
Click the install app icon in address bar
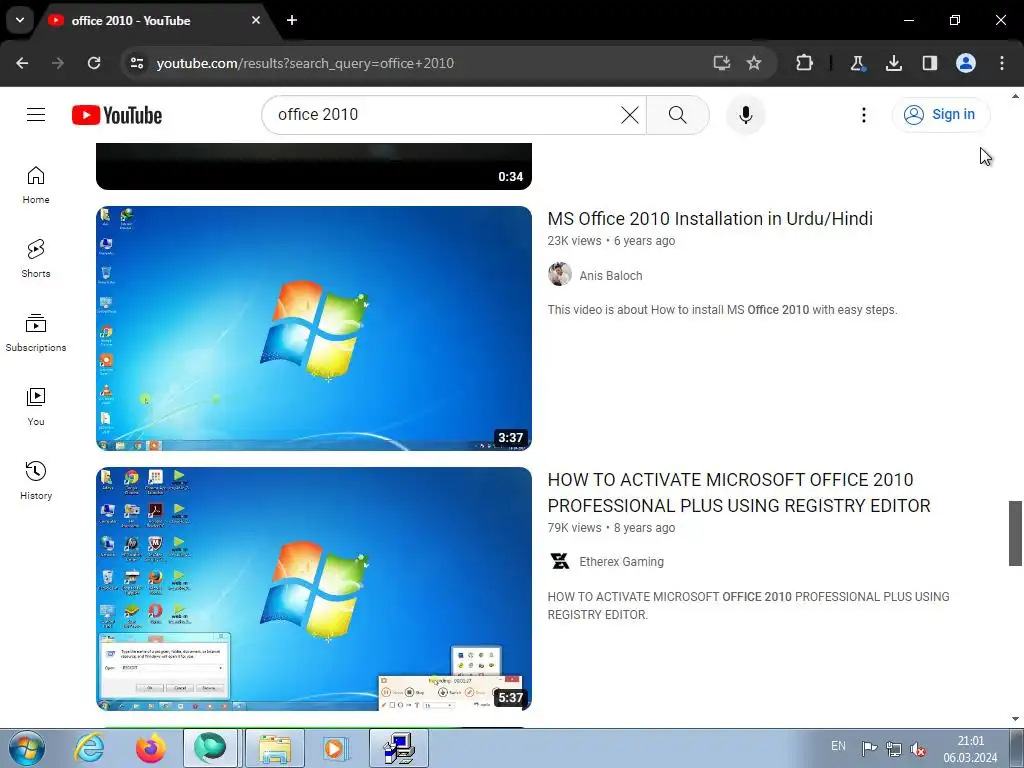(721, 63)
